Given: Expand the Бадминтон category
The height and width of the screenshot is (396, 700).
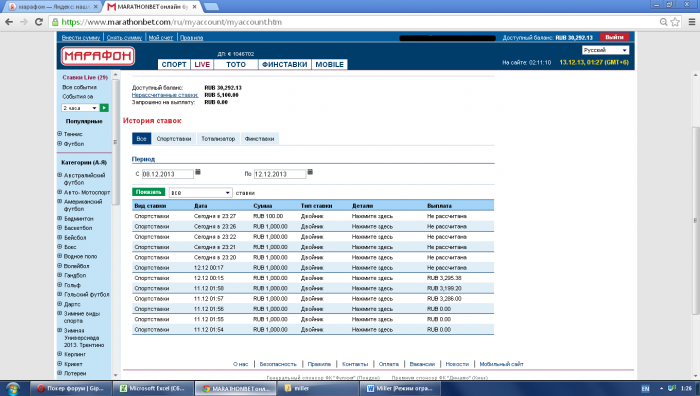Looking at the screenshot, I should coord(59,218).
